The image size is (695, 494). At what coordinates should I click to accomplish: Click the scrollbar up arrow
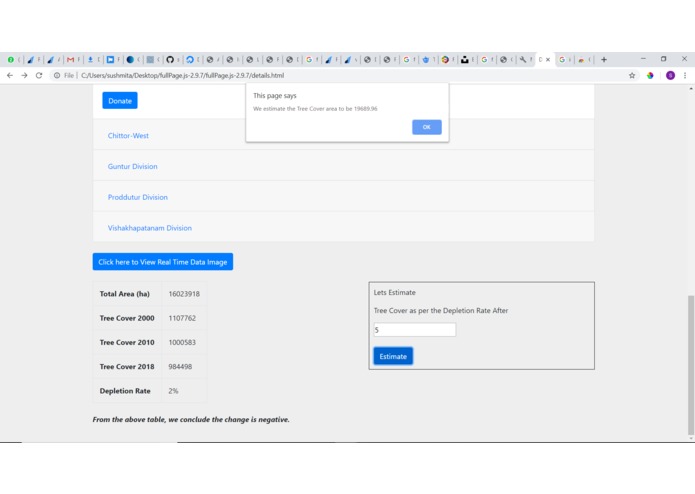pos(691,89)
